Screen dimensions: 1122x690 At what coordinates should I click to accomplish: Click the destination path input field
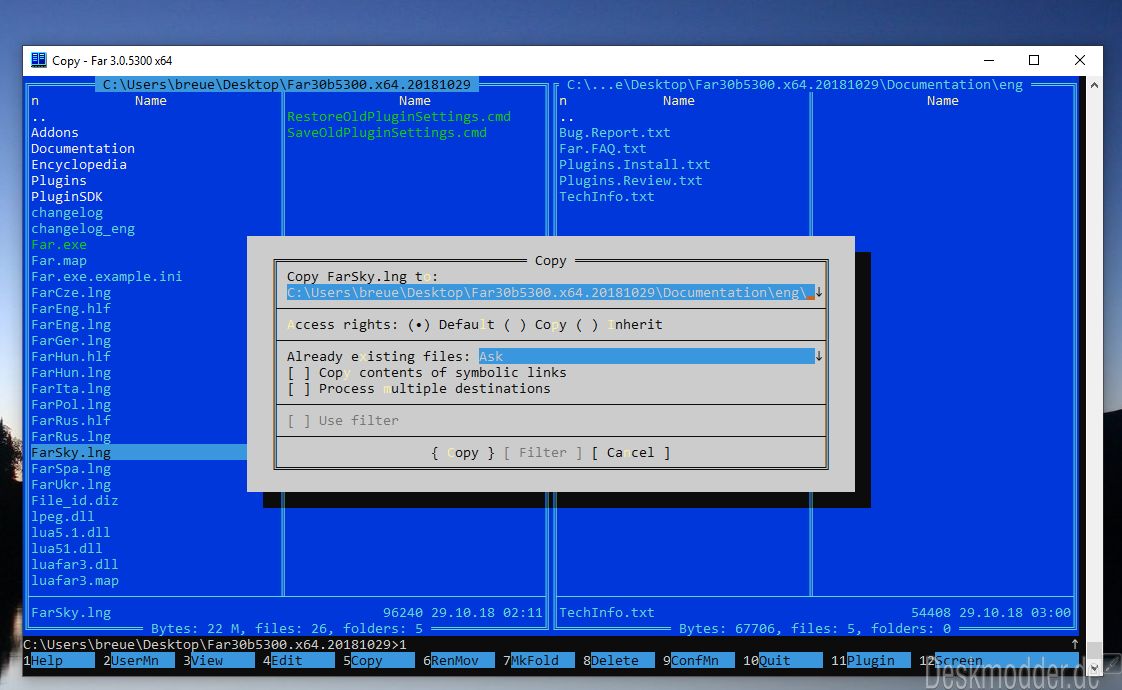click(x=550, y=293)
